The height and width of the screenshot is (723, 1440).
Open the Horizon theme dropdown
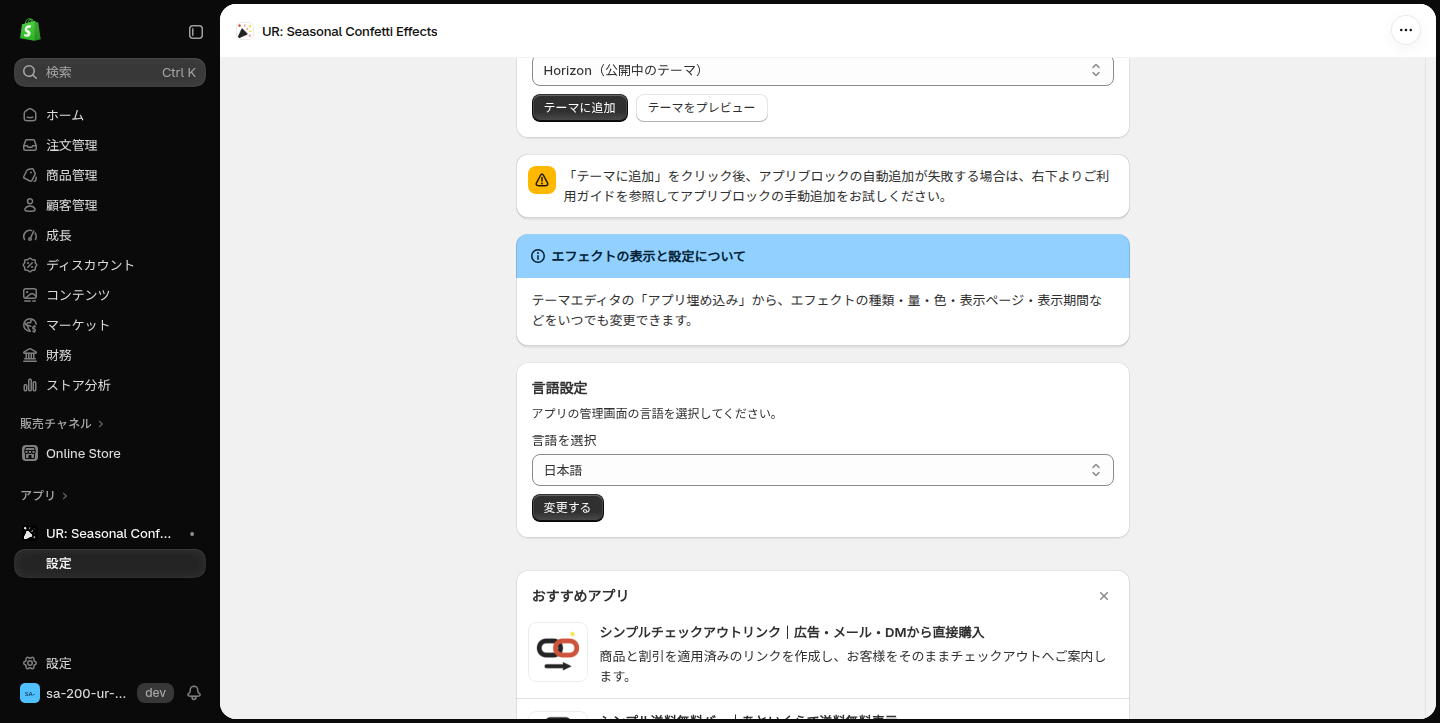(822, 70)
